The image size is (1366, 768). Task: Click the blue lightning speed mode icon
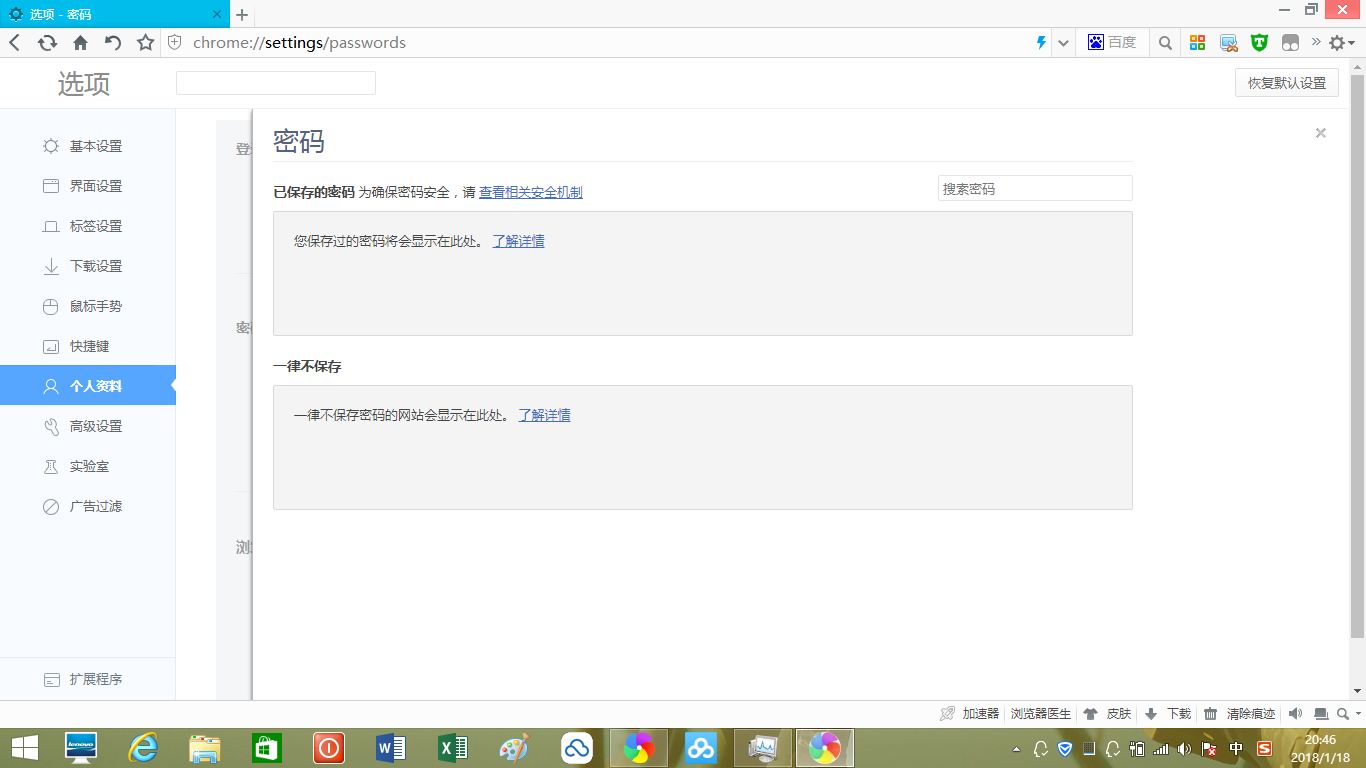[x=1041, y=43]
